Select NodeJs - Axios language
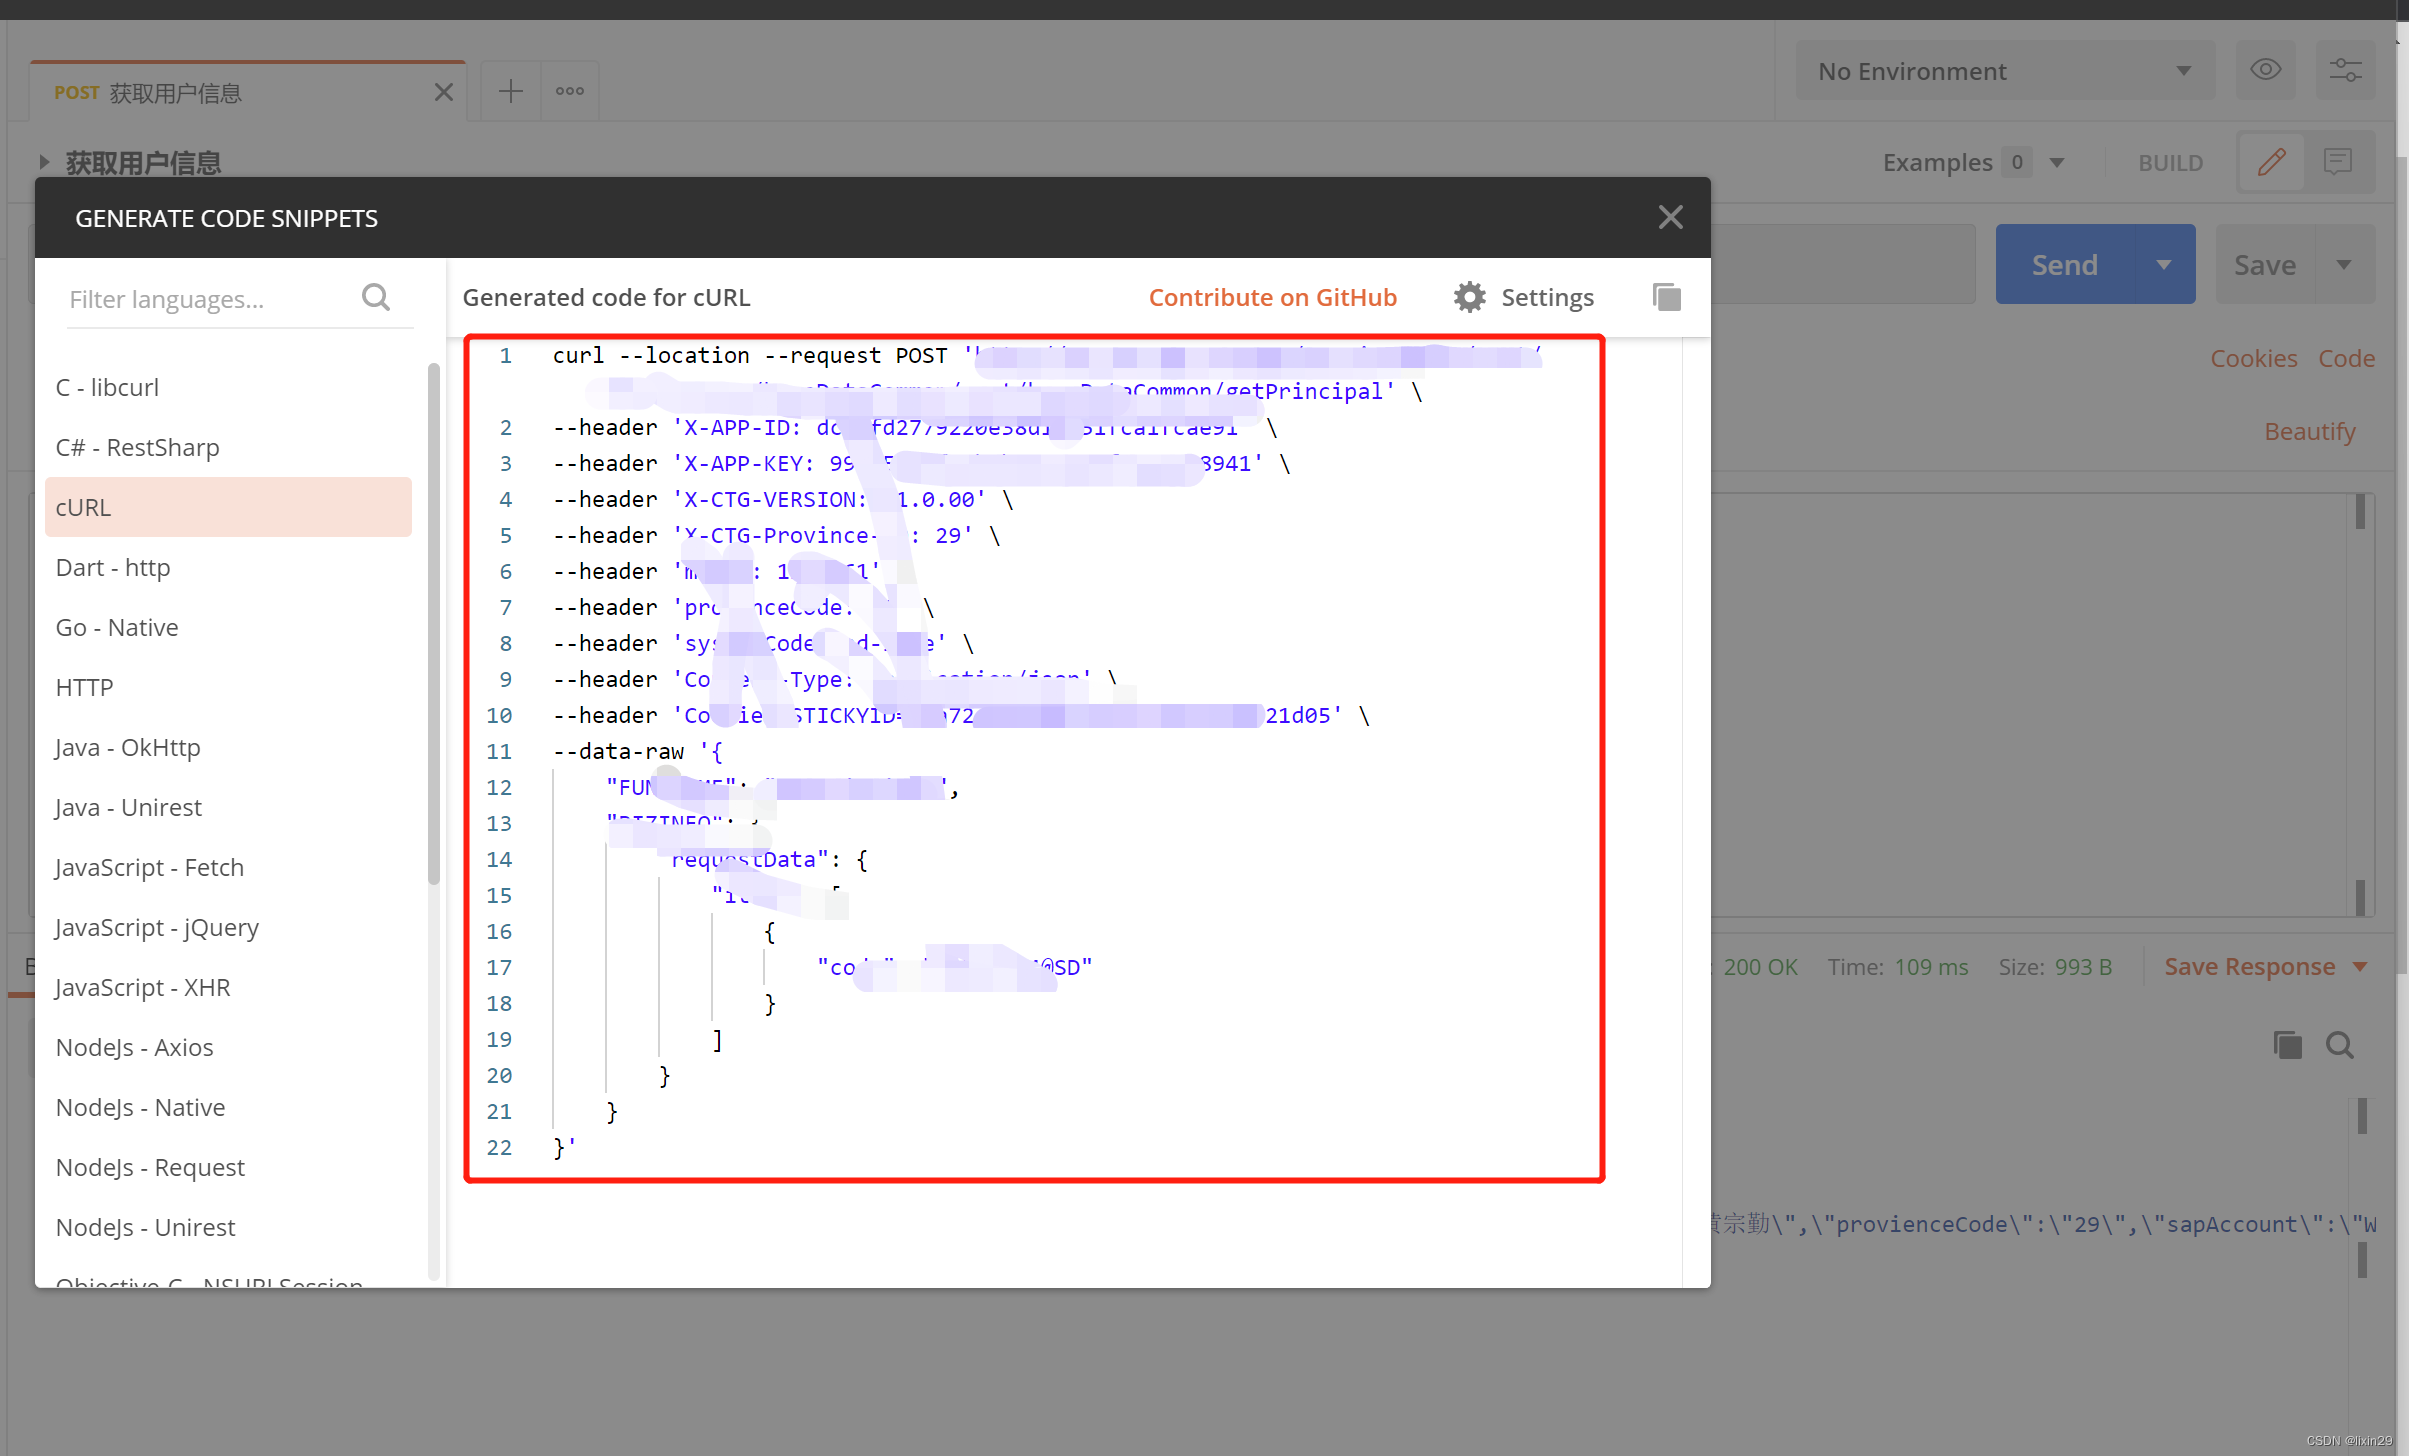The height and width of the screenshot is (1456, 2409). pyautogui.click(x=135, y=1047)
